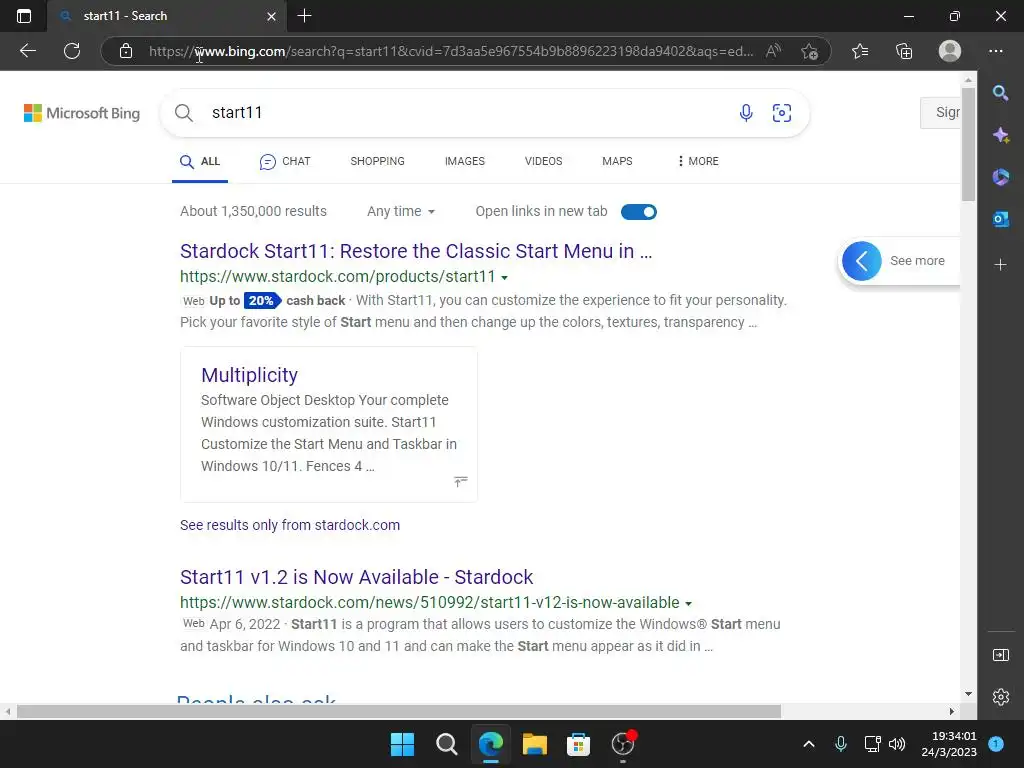Add a new sidebar app
1024x768 pixels.
(x=1000, y=264)
